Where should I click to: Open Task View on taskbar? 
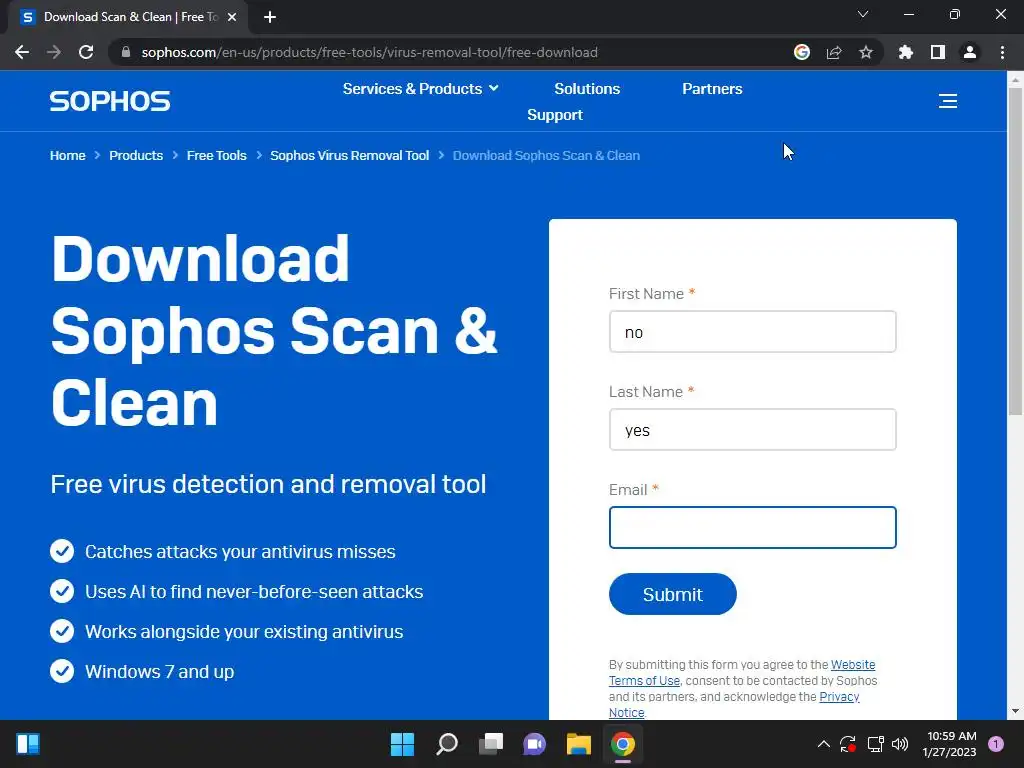pos(491,744)
